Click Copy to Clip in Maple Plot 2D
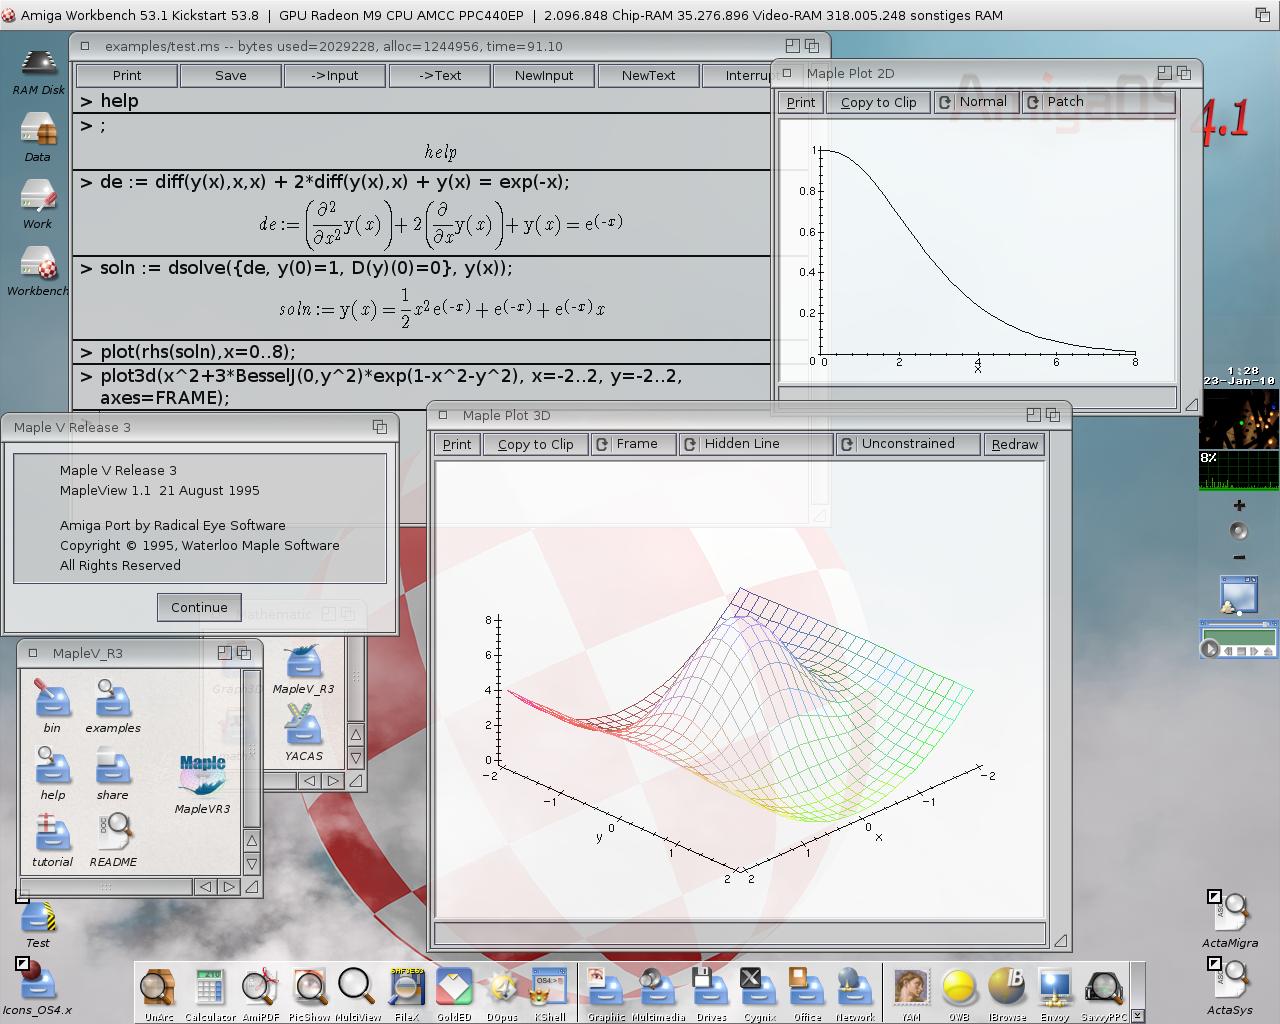Viewport: 1280px width, 1024px height. point(878,102)
